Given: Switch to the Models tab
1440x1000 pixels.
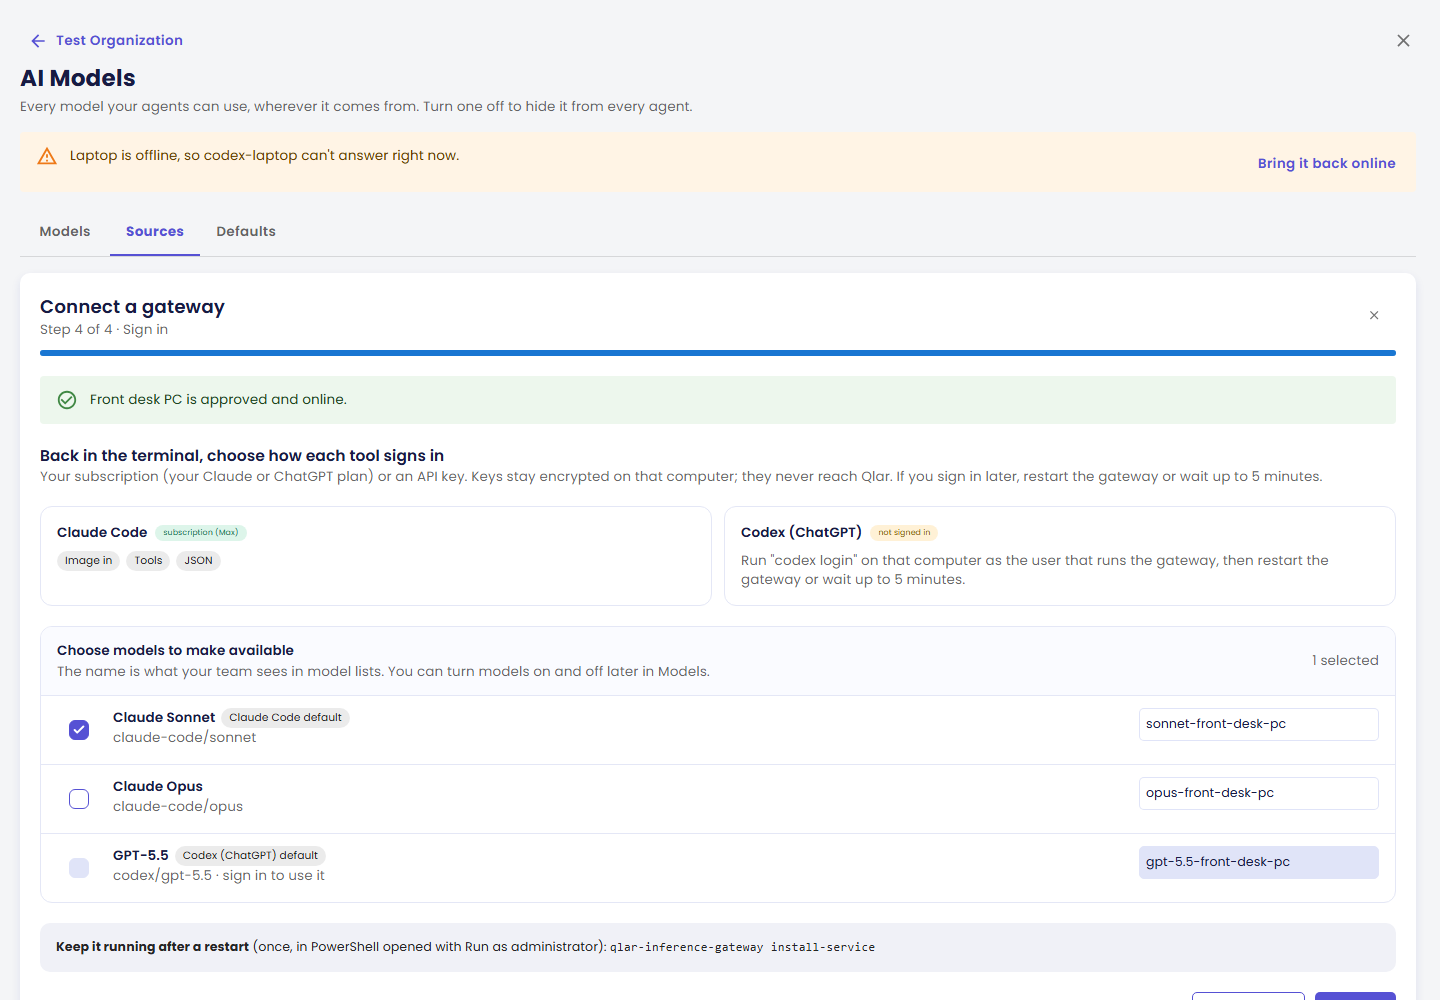Looking at the screenshot, I should (x=65, y=231).
